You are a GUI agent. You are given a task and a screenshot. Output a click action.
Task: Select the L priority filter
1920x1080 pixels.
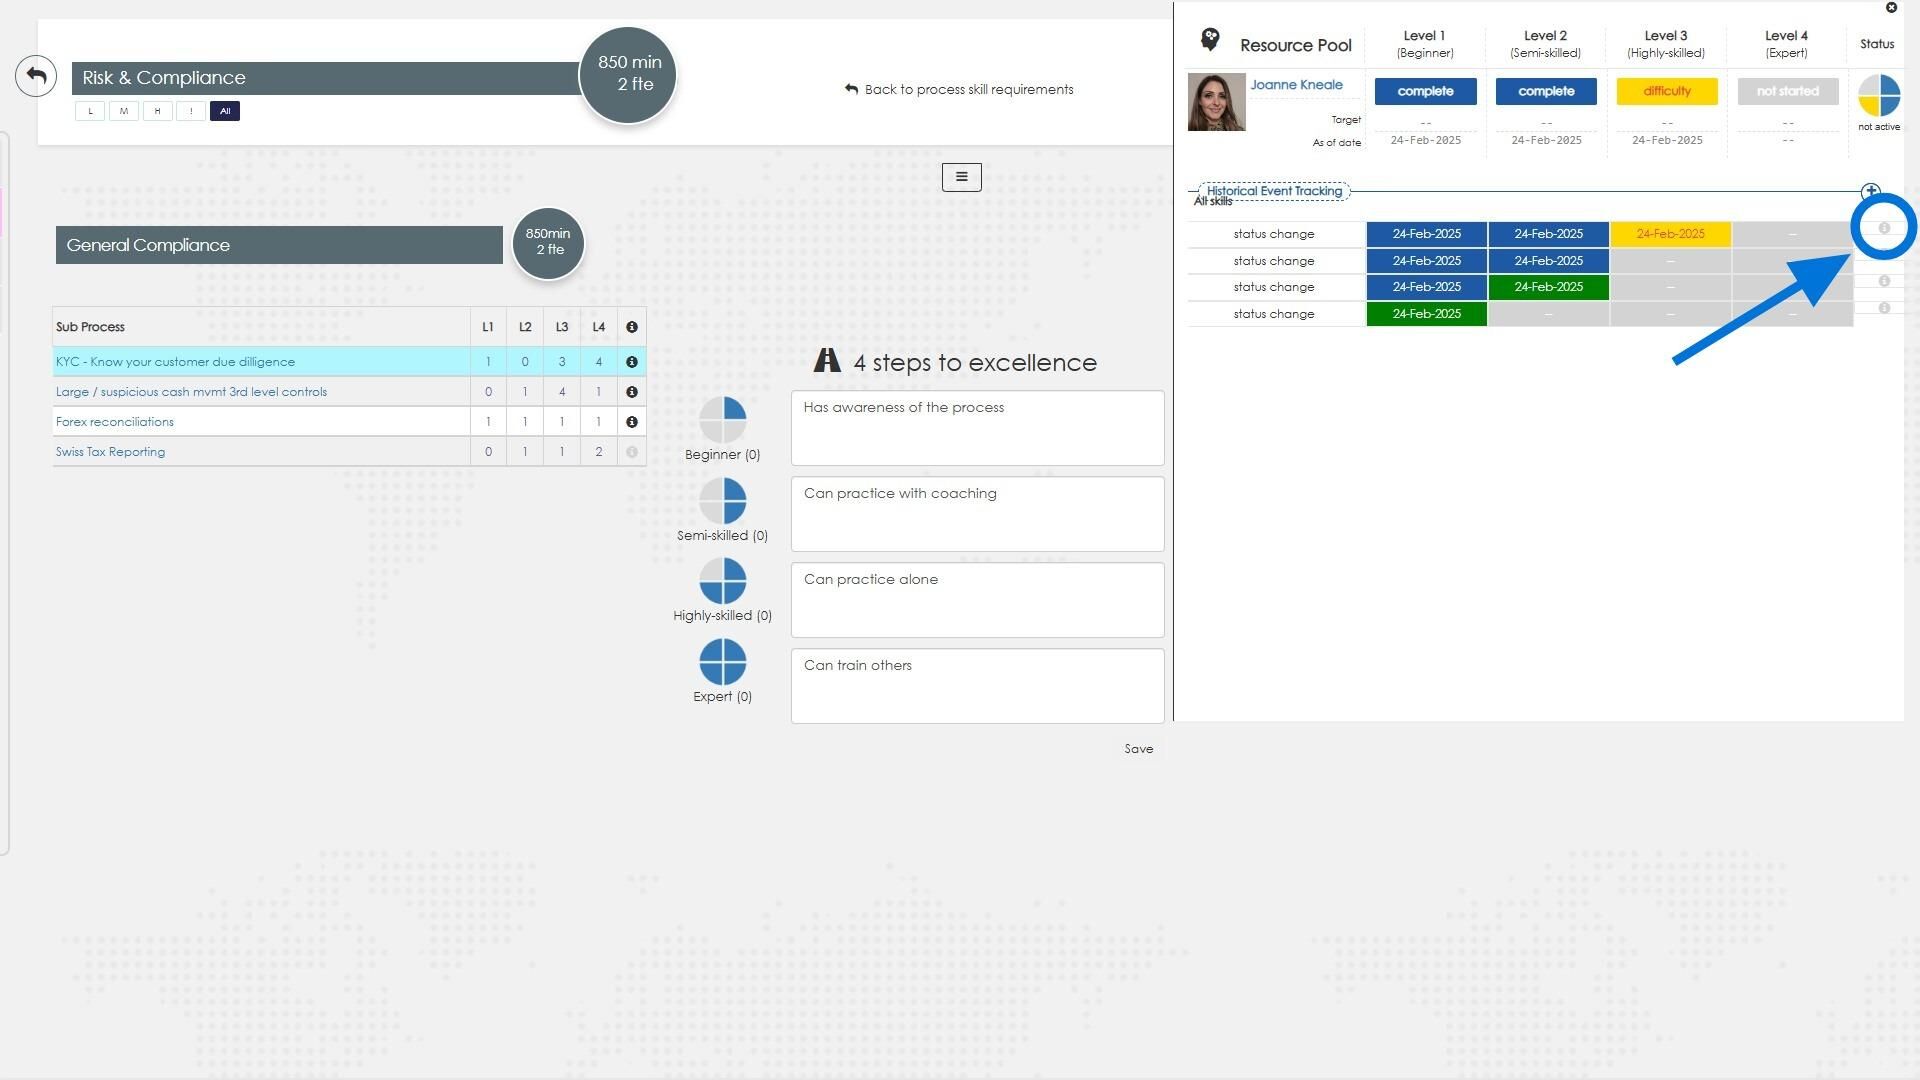[90, 111]
